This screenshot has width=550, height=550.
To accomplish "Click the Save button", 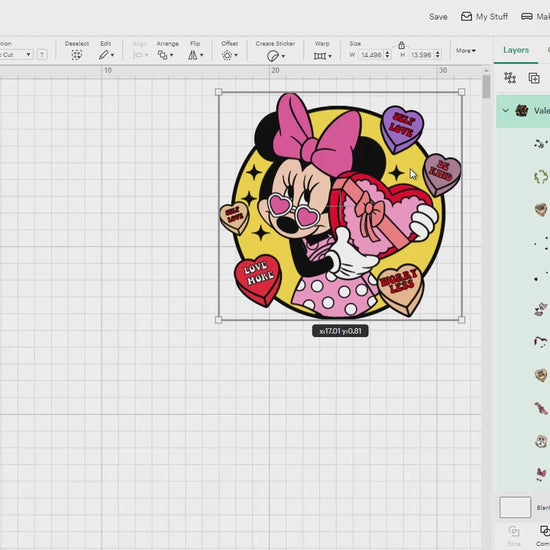I will coord(438,17).
